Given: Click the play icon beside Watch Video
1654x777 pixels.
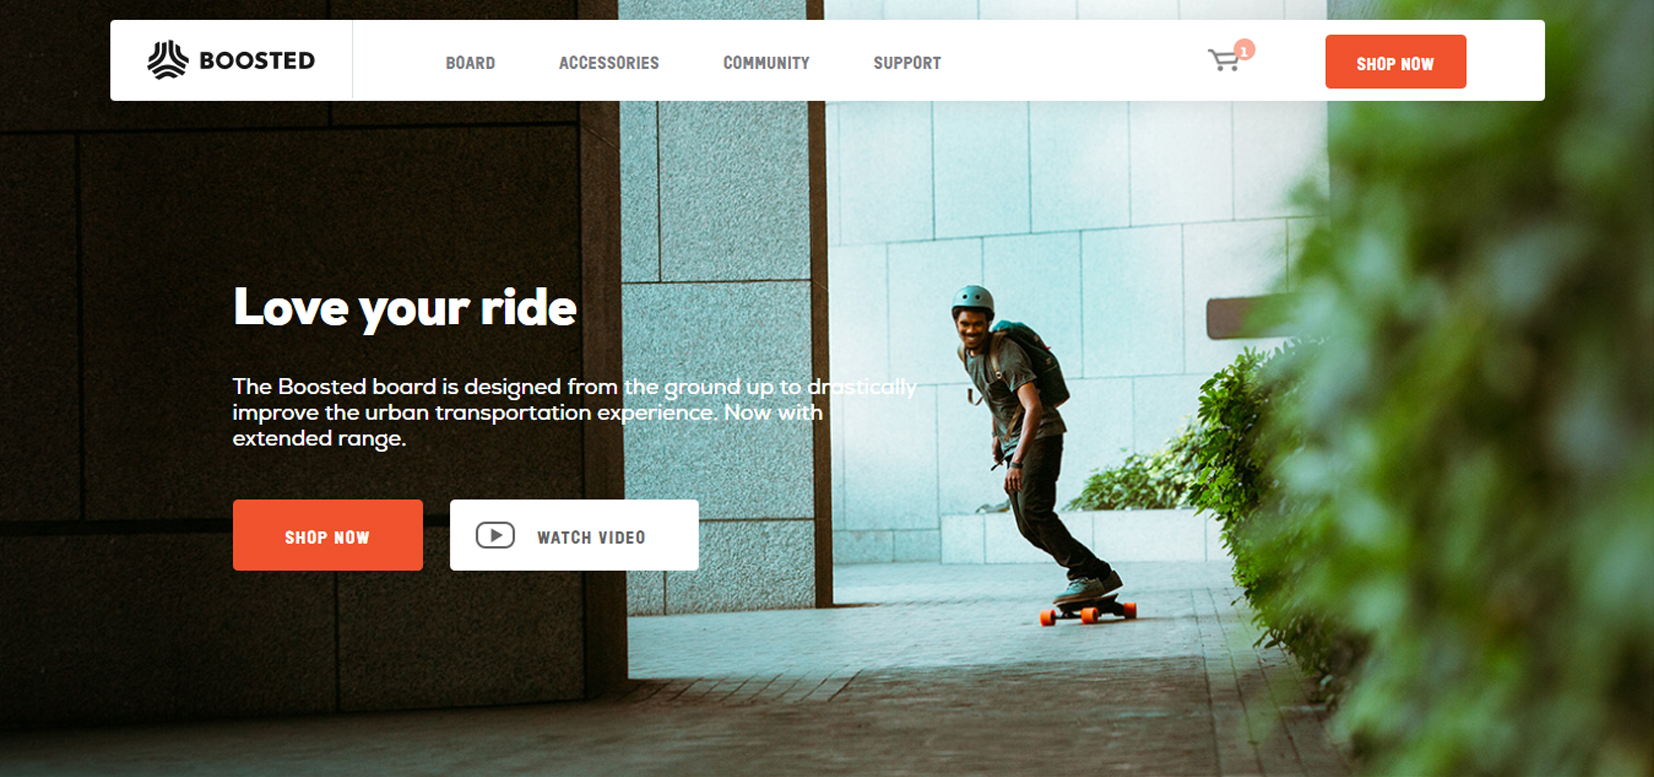Looking at the screenshot, I should [x=495, y=535].
